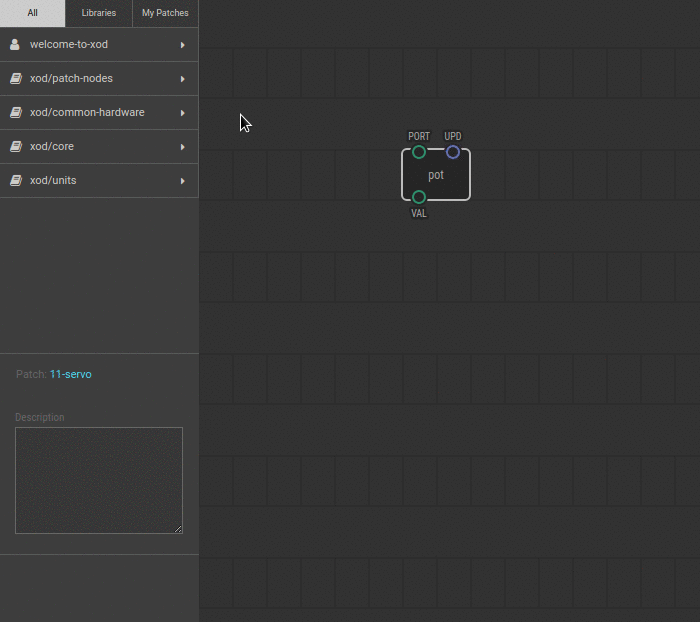Click the book icon beside xod/patch-nodes
The height and width of the screenshot is (622, 700).
click(x=15, y=79)
